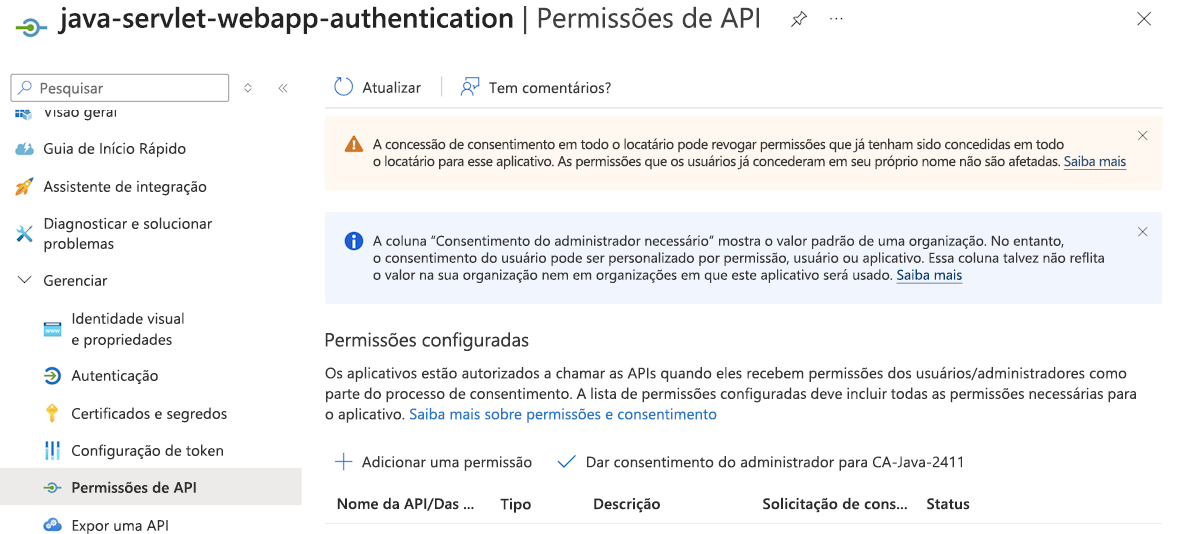The image size is (1178, 534).
Task: Click the Atualizar refresh icon
Action: [x=343, y=87]
